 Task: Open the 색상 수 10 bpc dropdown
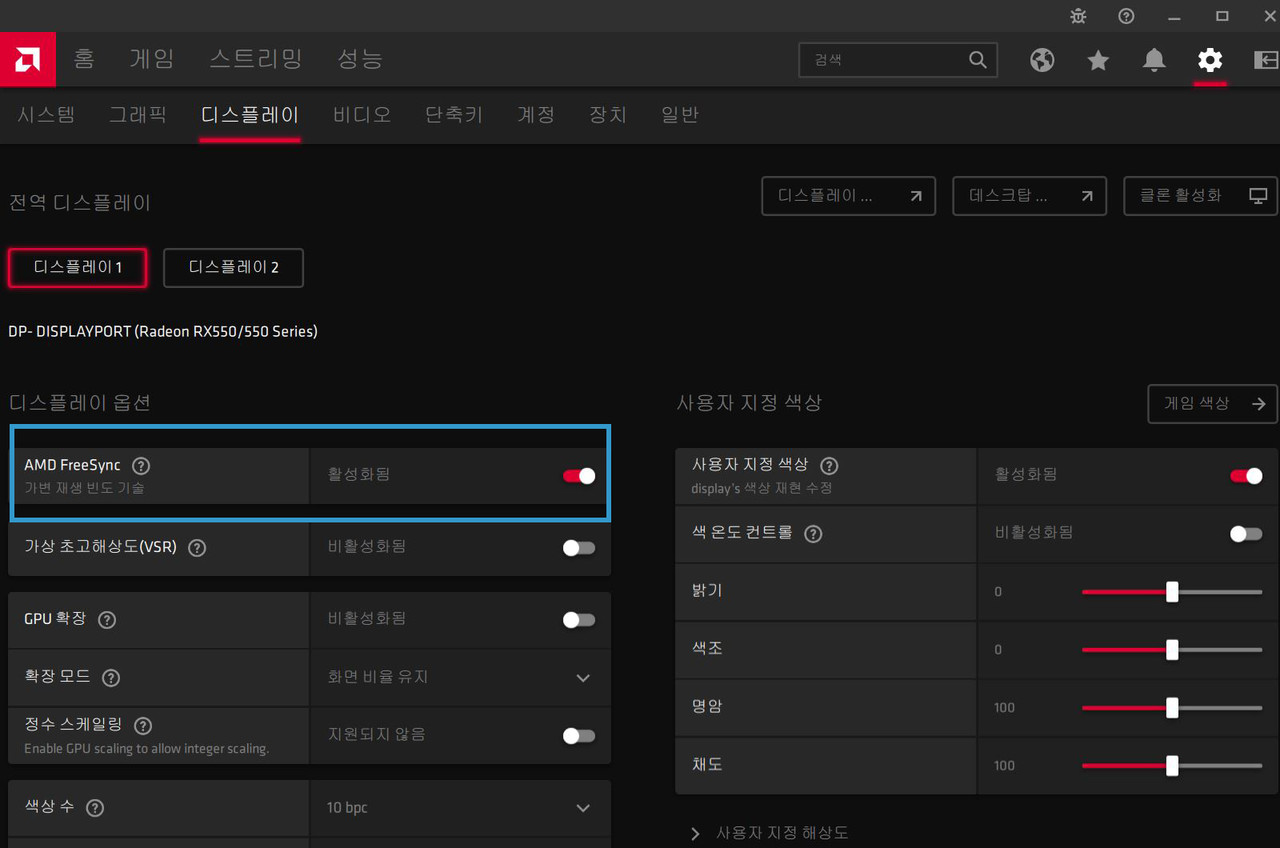pyautogui.click(x=583, y=808)
